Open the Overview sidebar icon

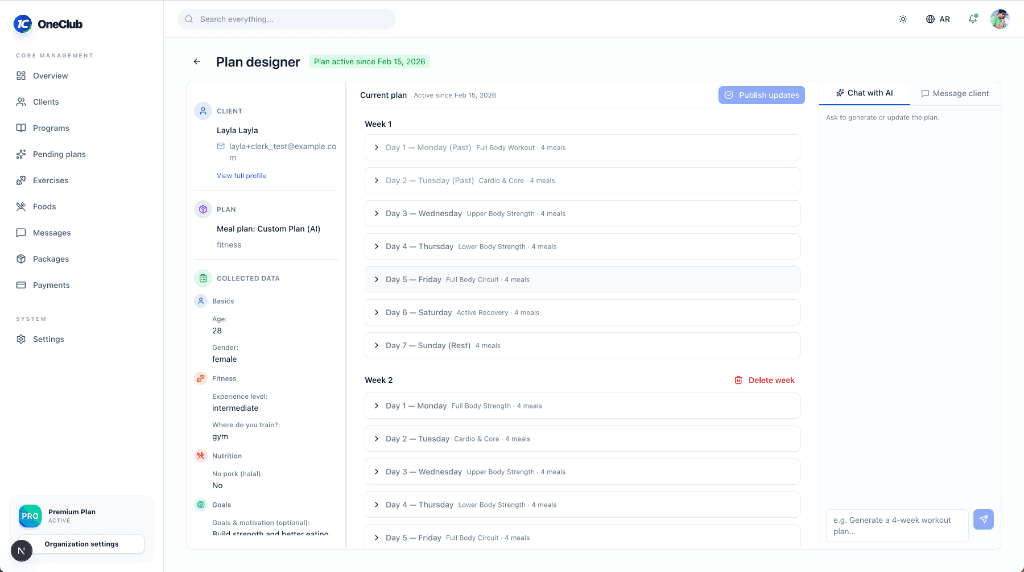(x=21, y=76)
